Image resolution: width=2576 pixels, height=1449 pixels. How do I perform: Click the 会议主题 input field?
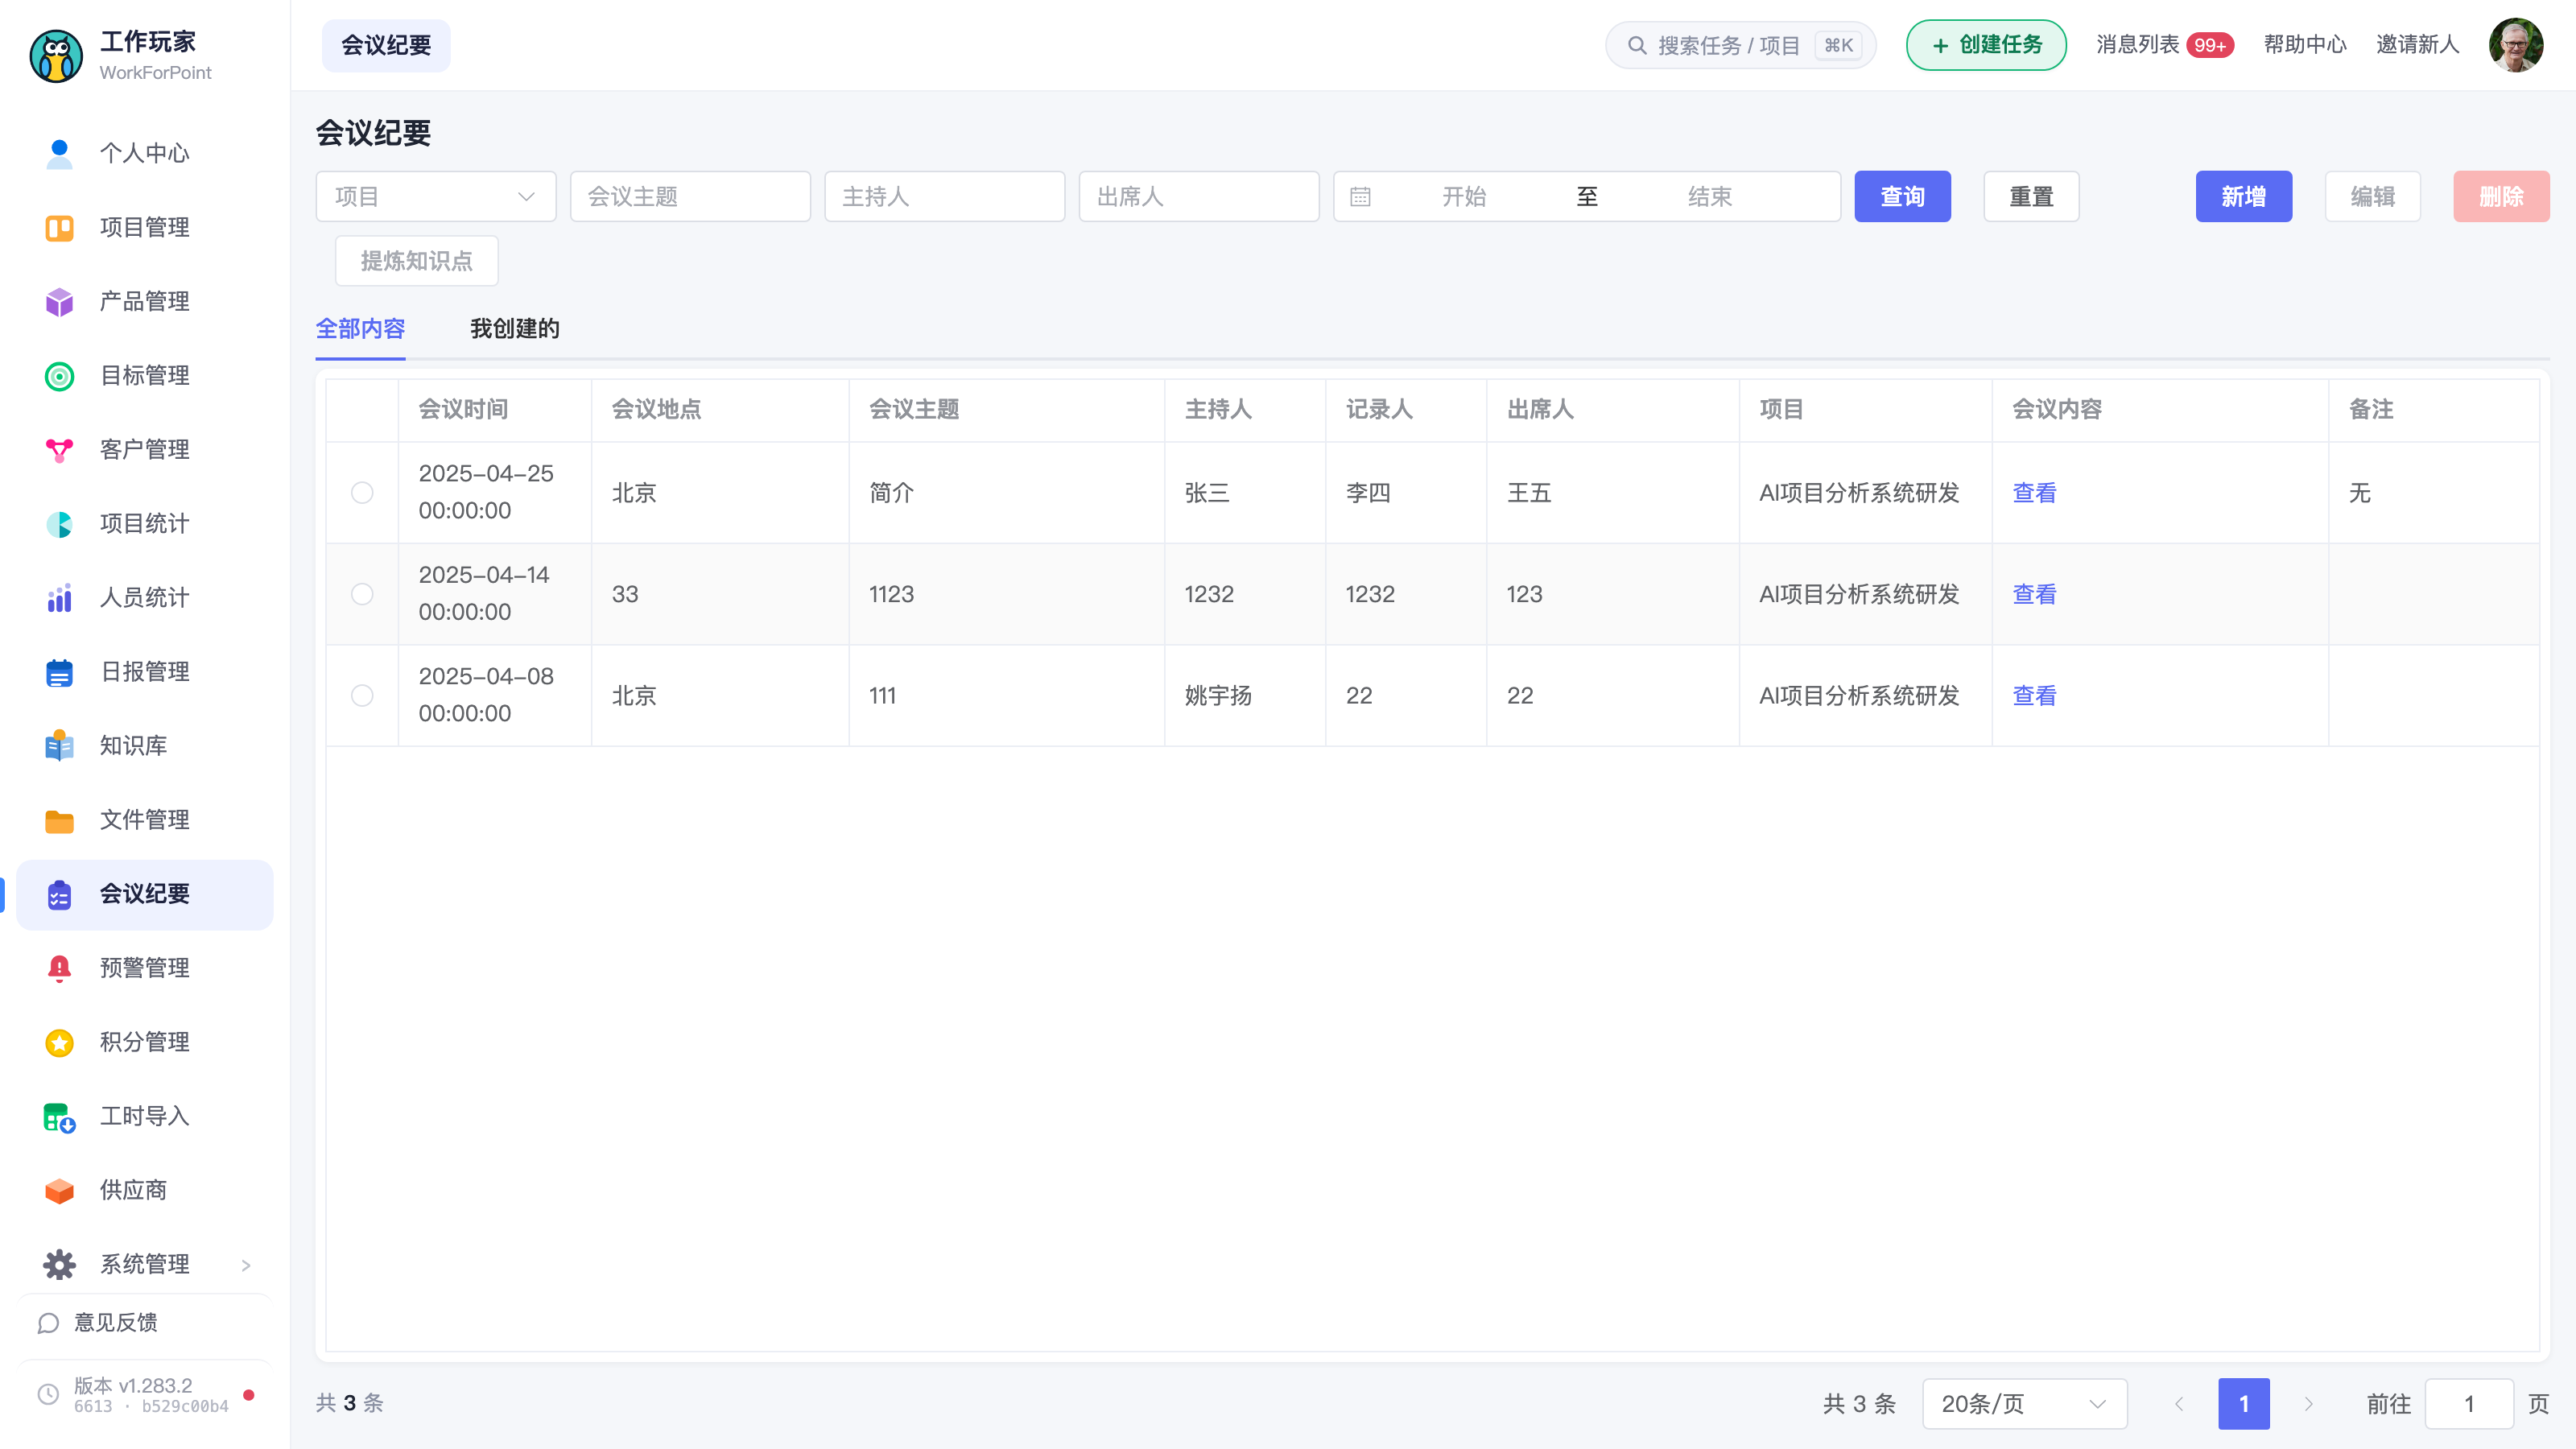point(690,197)
